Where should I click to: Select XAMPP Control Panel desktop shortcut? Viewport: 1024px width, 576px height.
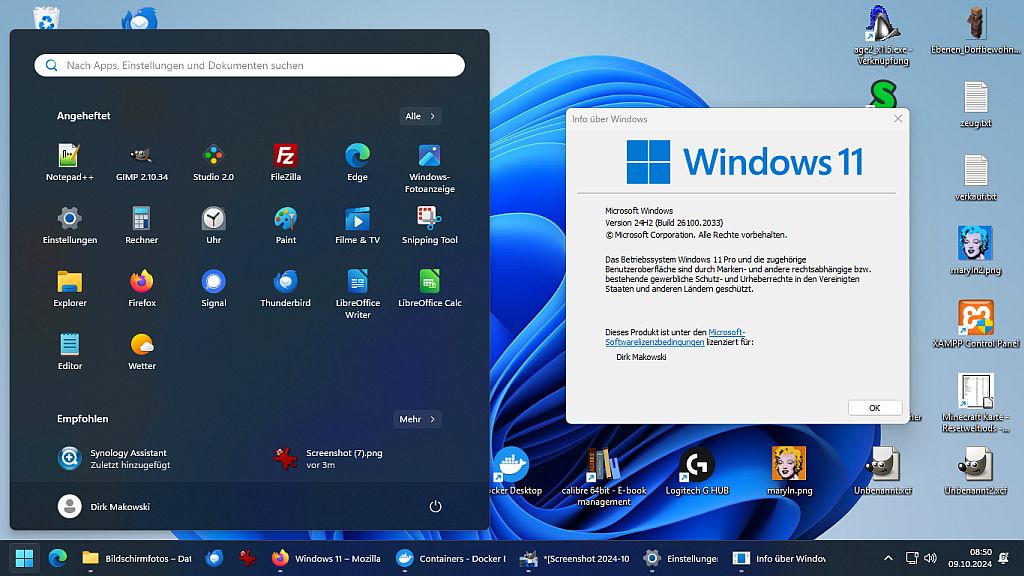[x=976, y=324]
